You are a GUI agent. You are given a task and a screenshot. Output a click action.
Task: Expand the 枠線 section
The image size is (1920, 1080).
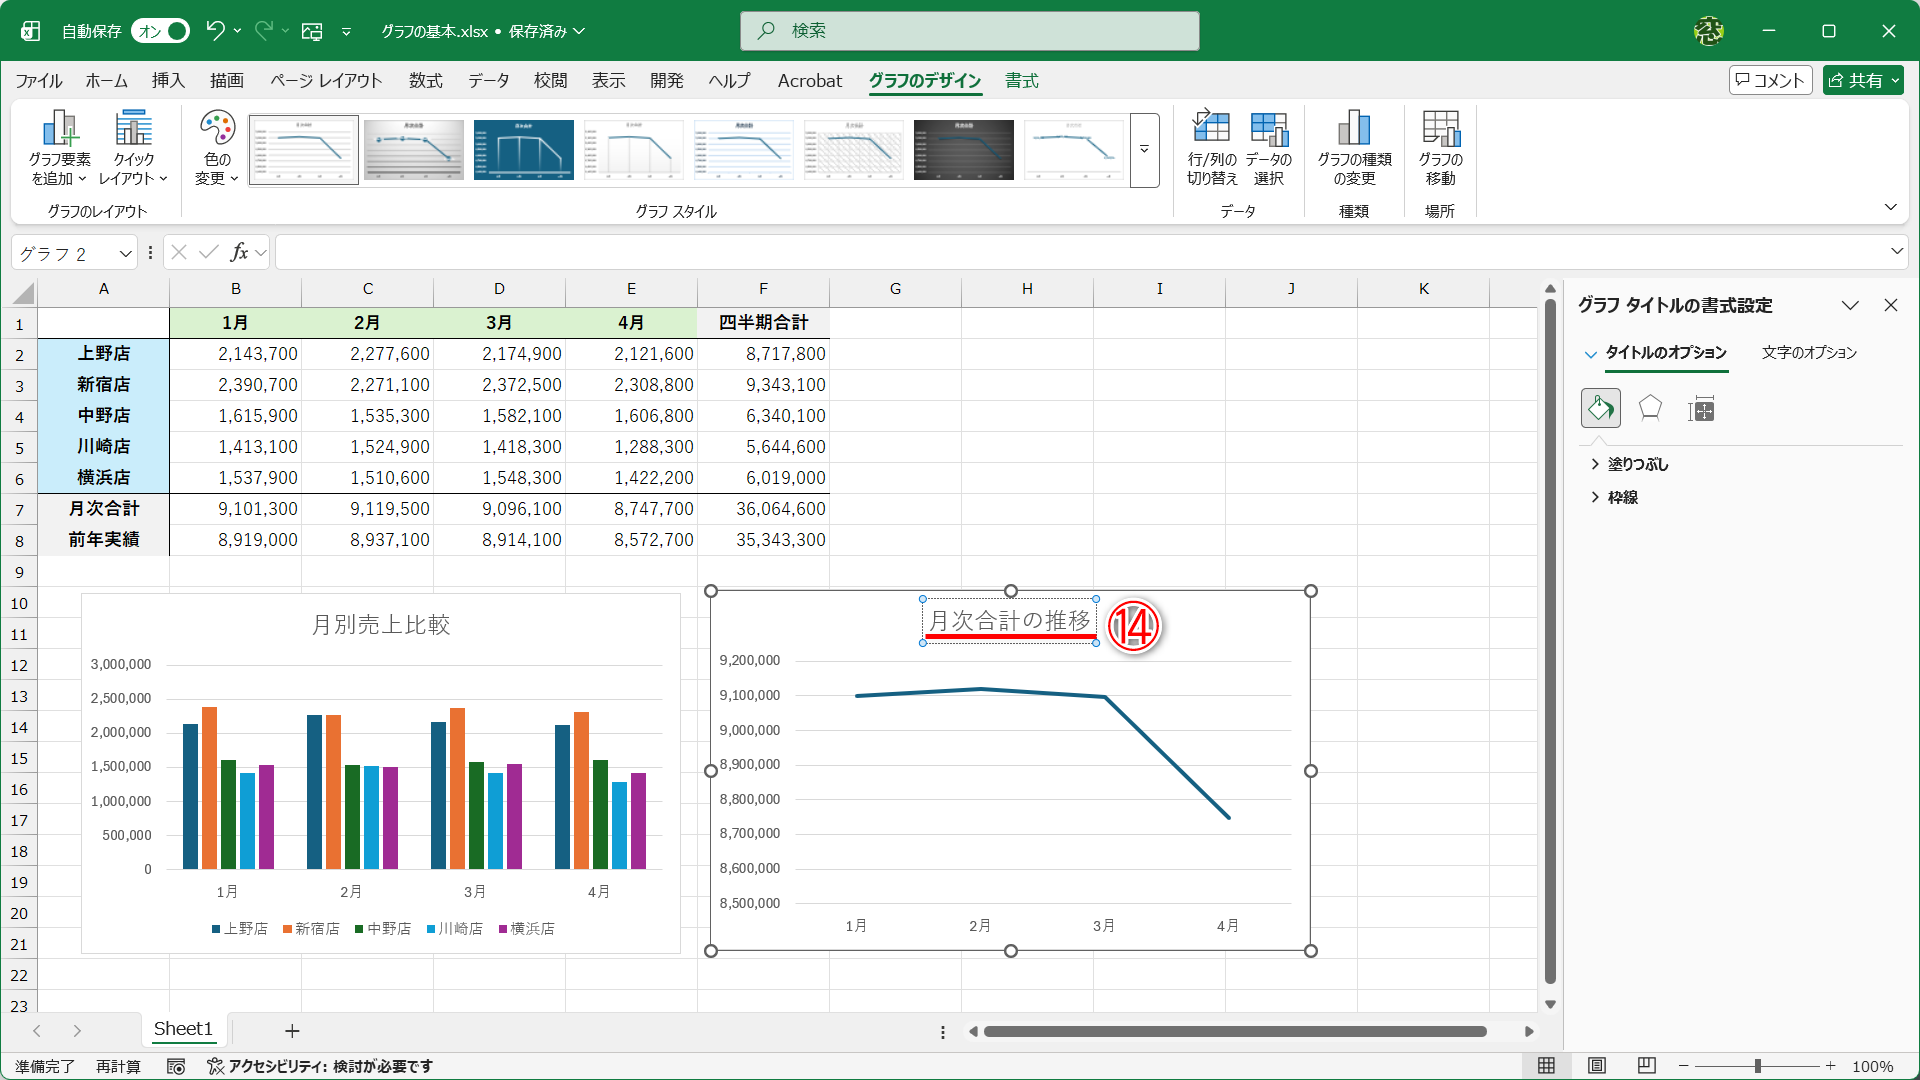(x=1621, y=497)
